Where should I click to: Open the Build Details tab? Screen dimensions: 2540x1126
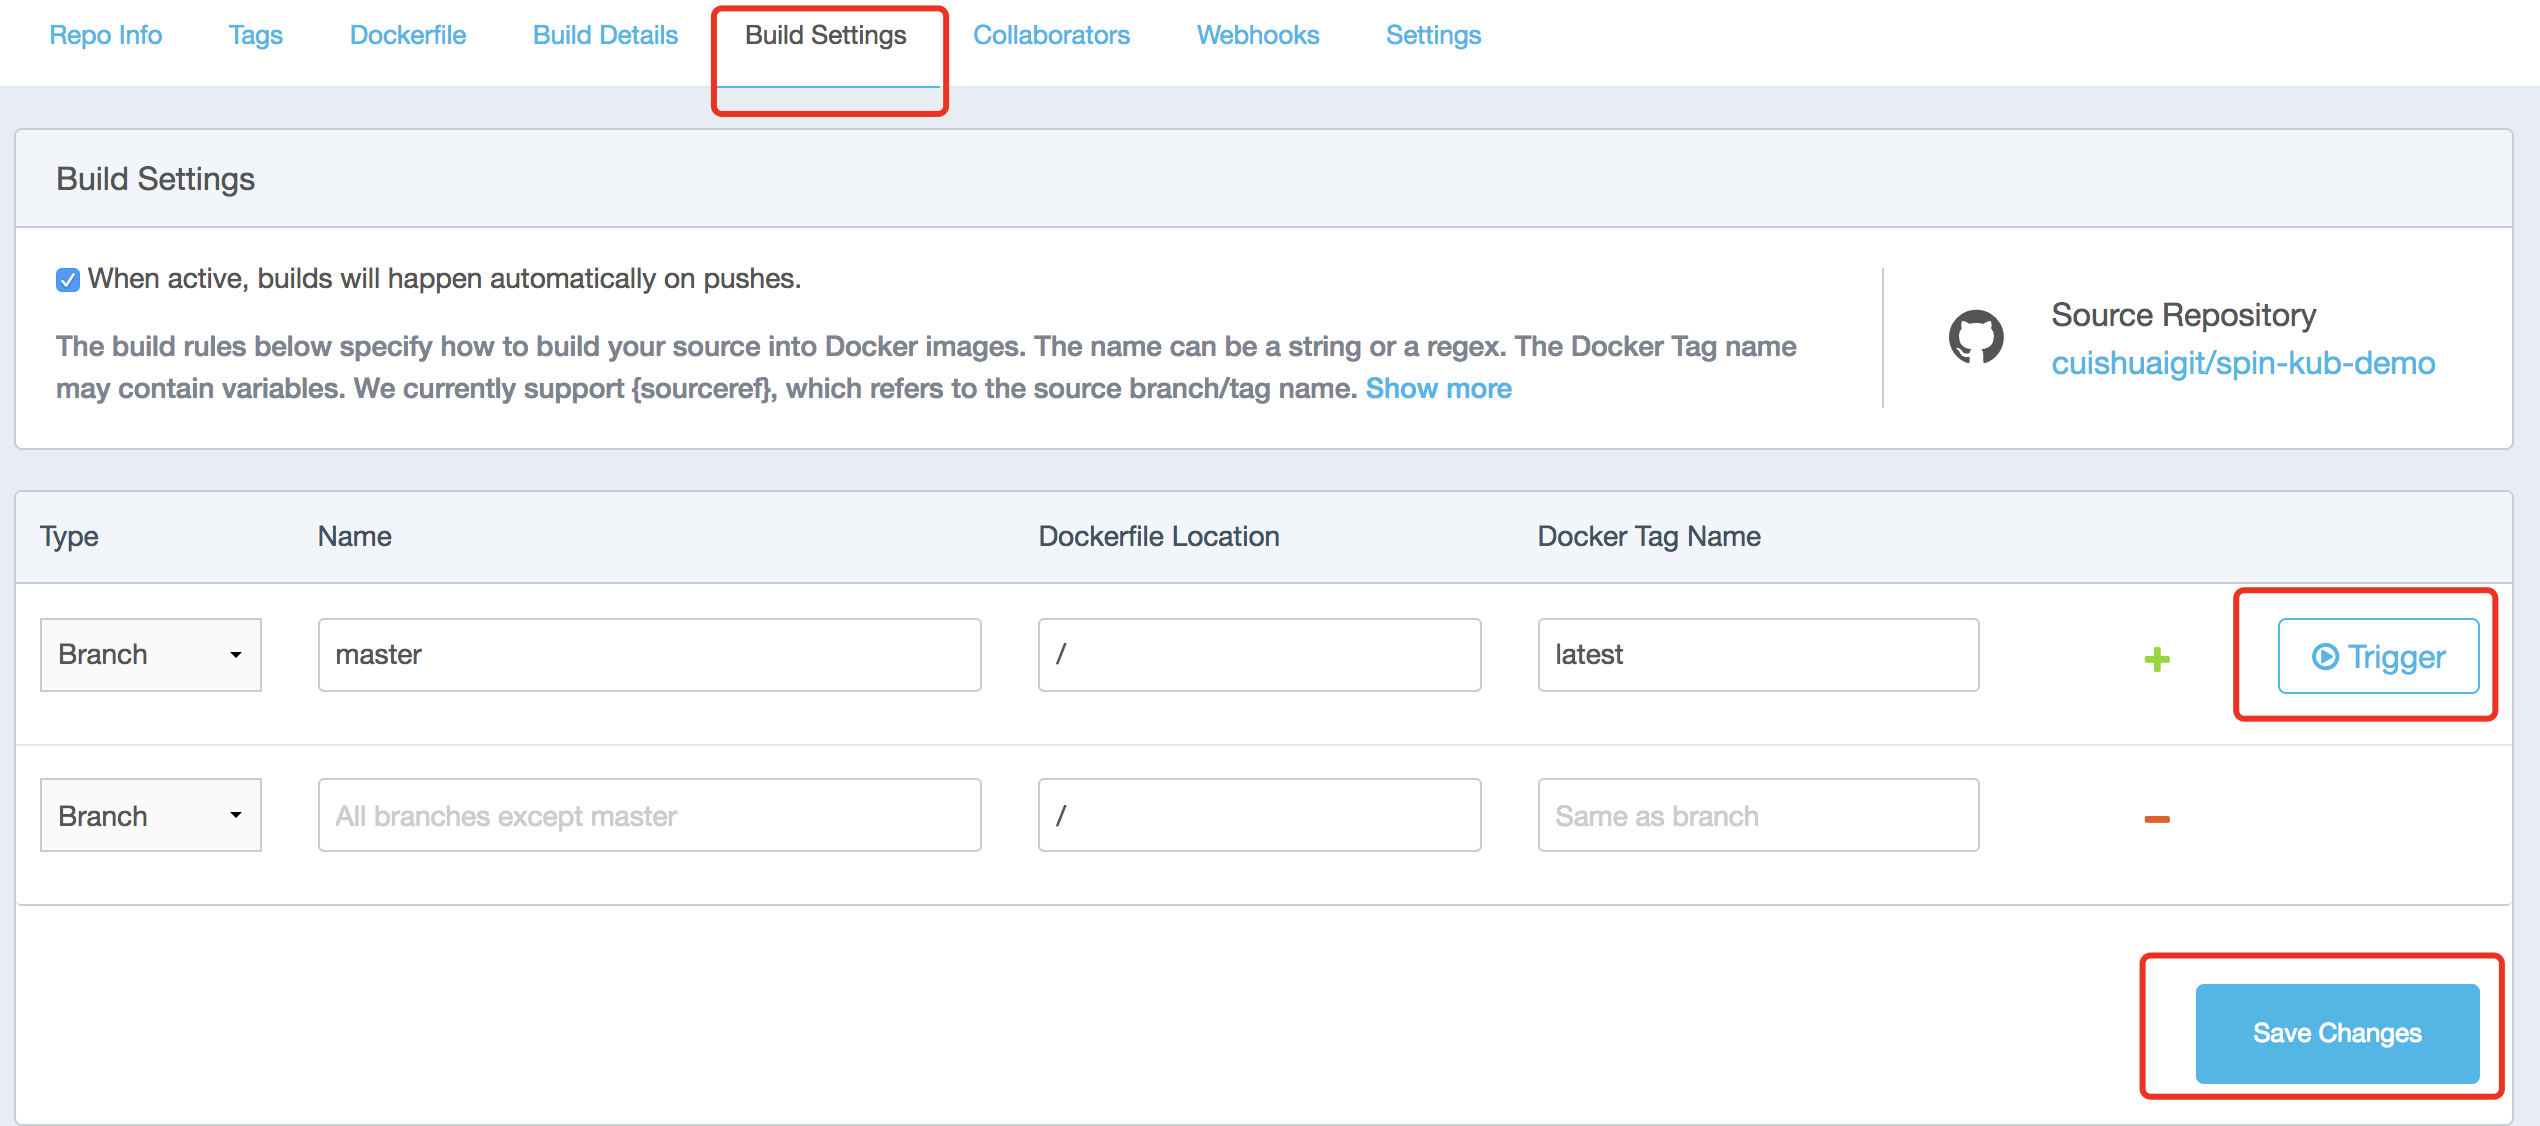(x=605, y=35)
